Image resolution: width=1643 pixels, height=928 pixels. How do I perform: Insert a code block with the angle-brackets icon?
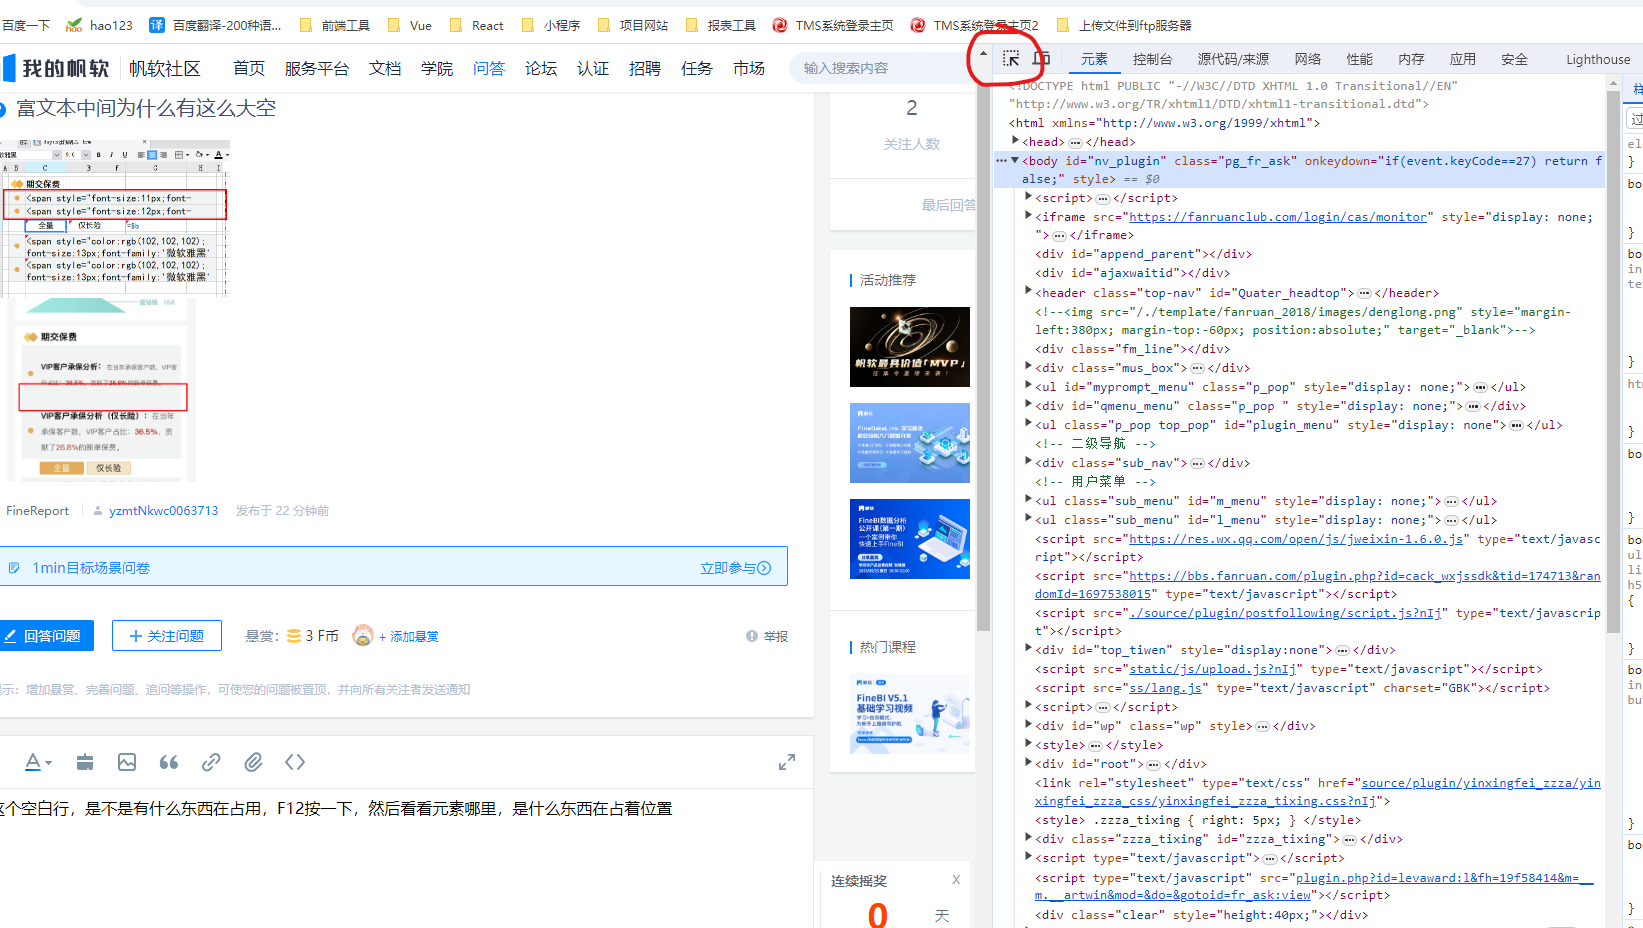pyautogui.click(x=295, y=762)
